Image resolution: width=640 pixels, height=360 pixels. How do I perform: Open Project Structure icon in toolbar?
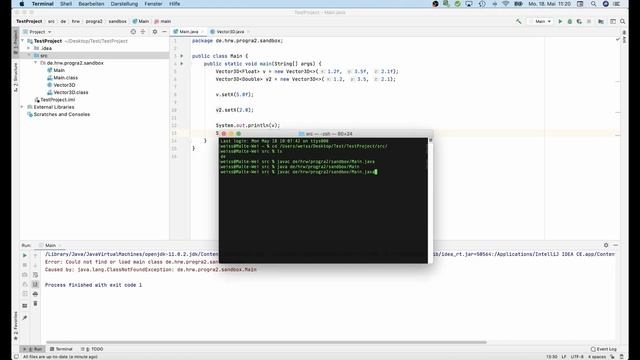pyautogui.click(x=601, y=21)
